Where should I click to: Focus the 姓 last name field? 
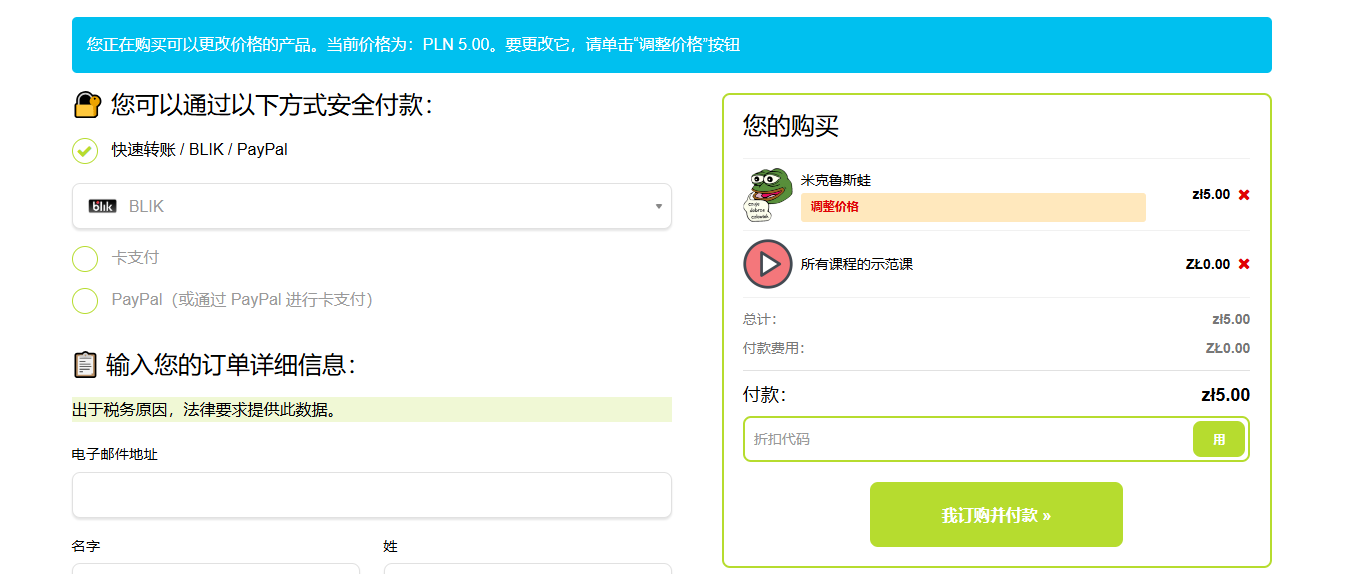click(527, 568)
